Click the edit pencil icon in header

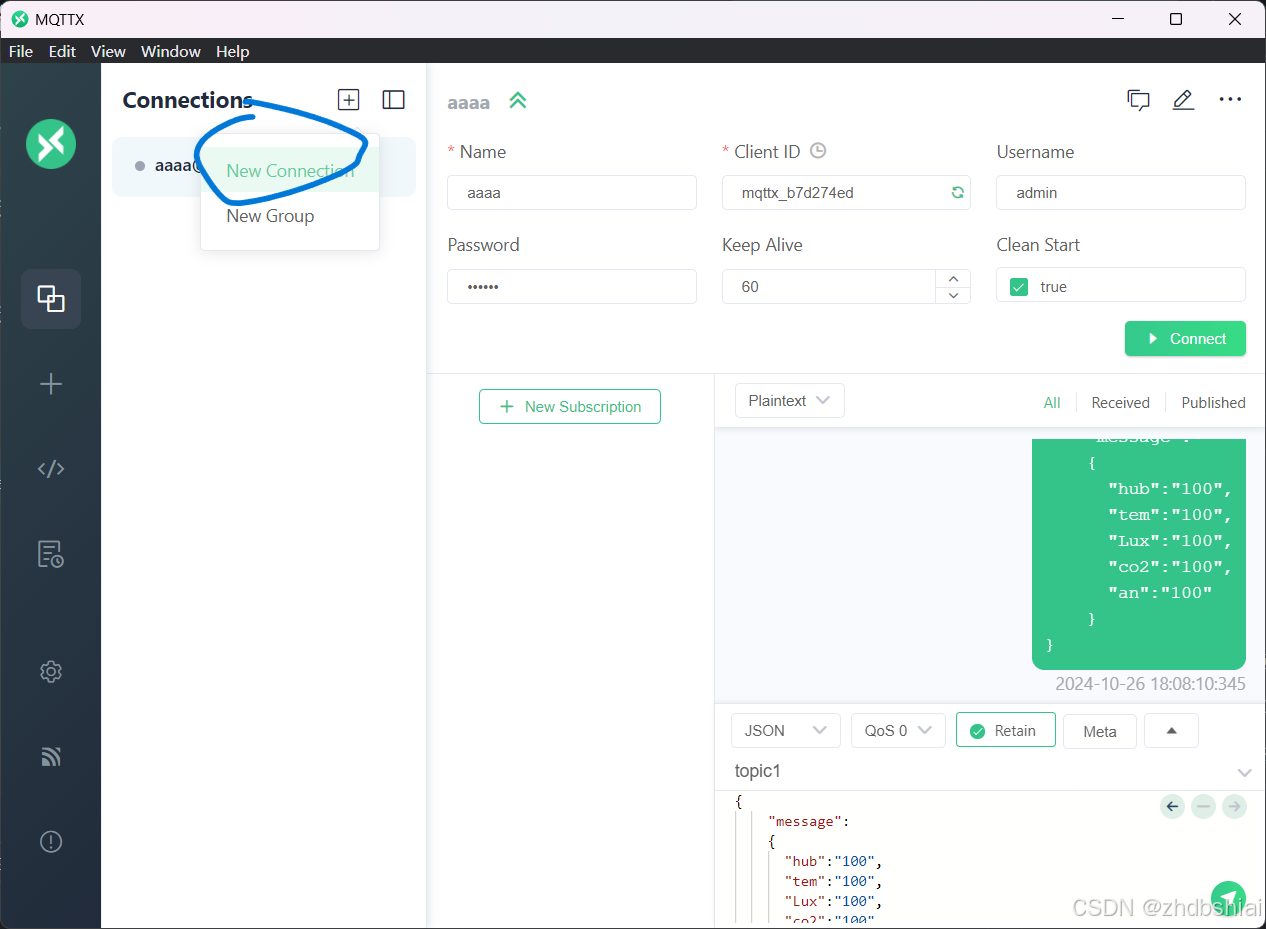click(x=1184, y=99)
